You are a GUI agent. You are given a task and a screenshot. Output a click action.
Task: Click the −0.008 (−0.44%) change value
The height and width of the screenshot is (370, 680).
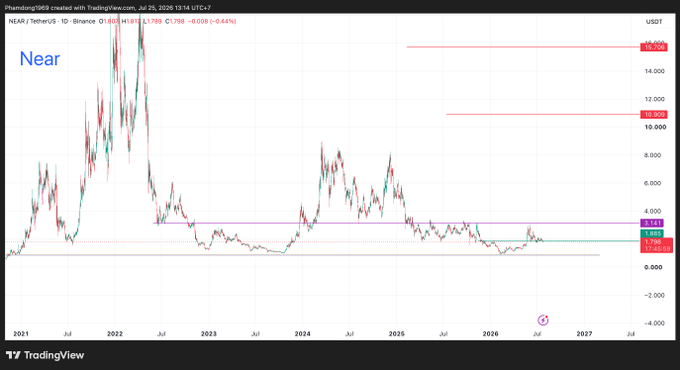tap(212, 21)
